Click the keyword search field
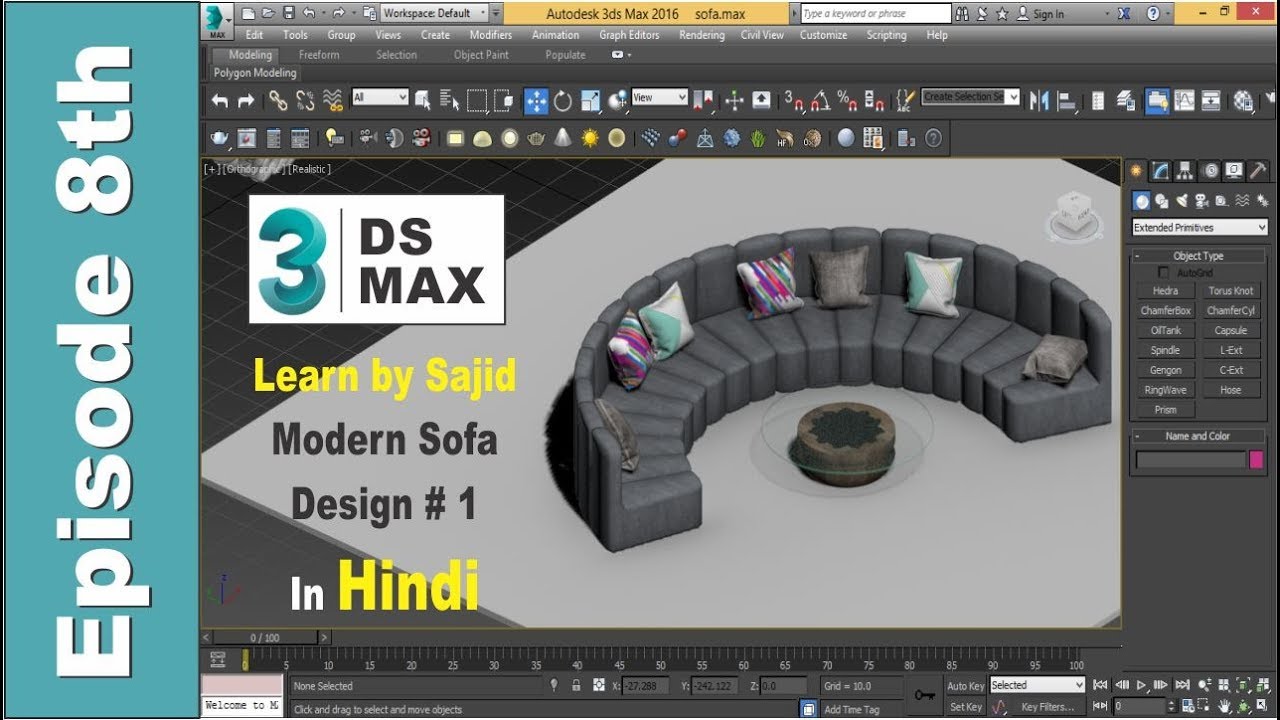 coord(876,13)
